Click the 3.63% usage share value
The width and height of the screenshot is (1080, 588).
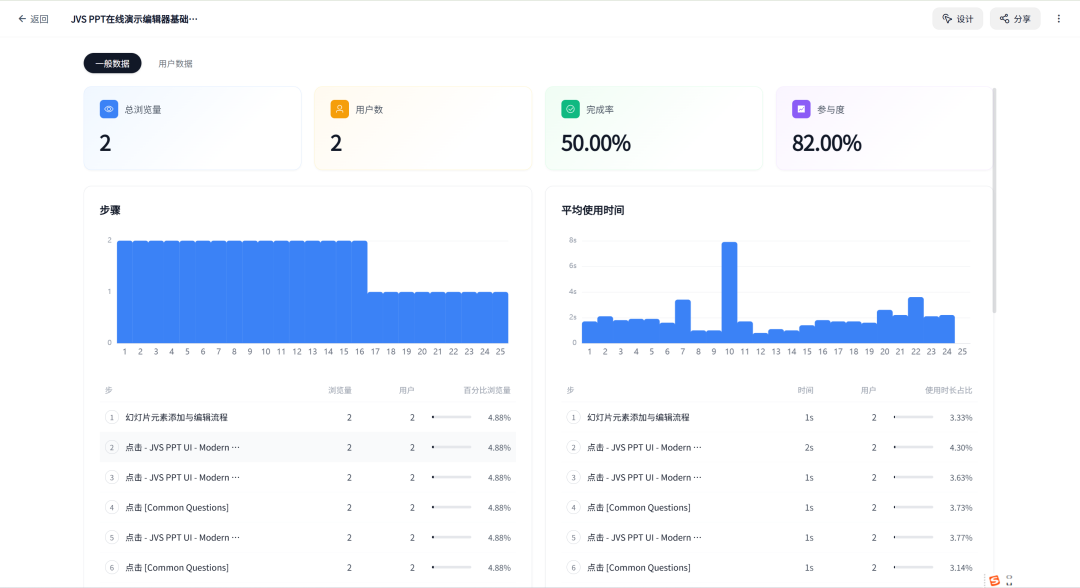coord(961,478)
